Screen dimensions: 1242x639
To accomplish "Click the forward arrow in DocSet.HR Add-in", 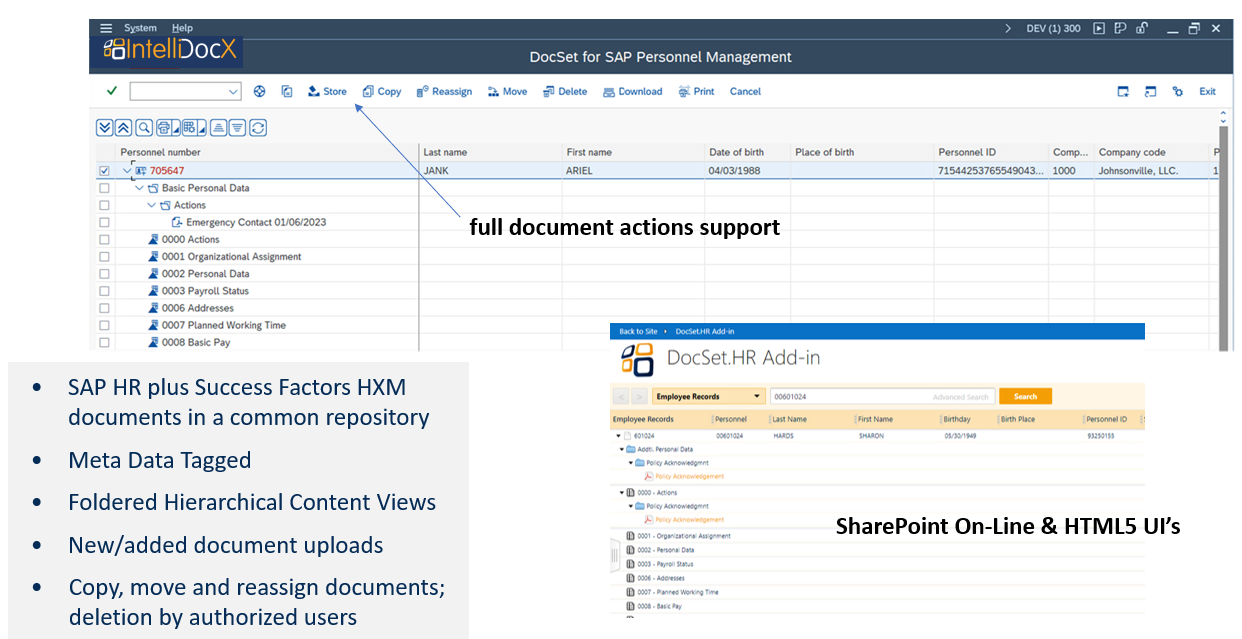I will 639,397.
